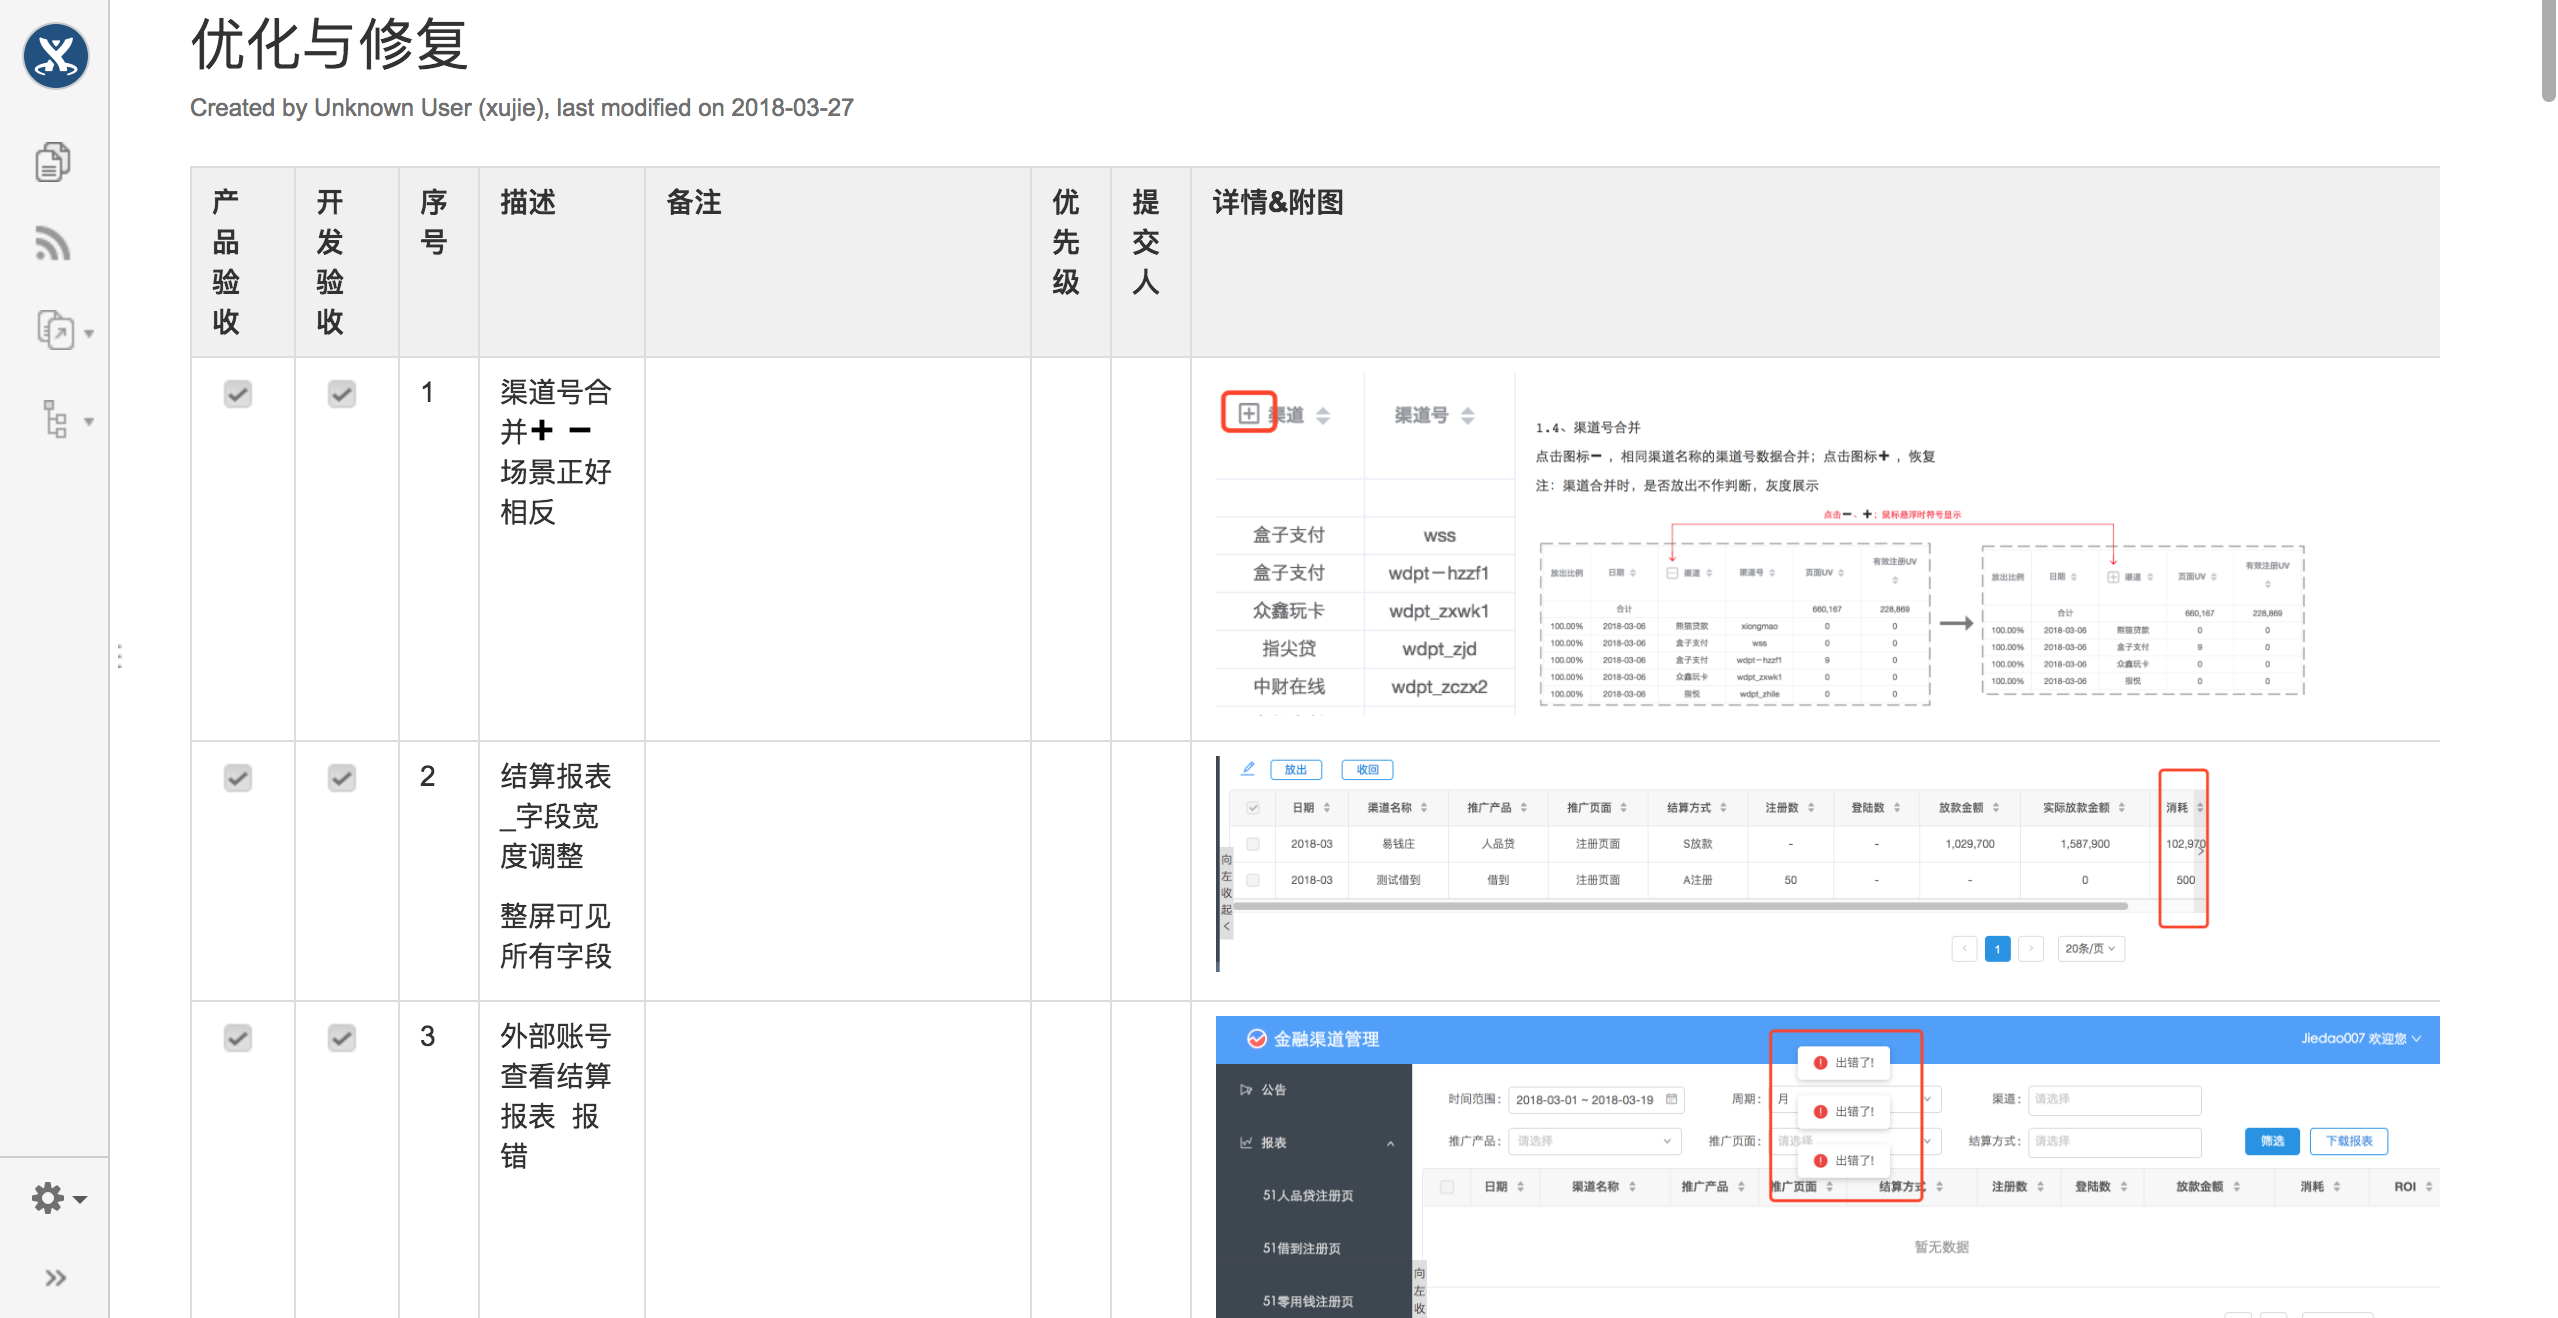2558x1318 pixels.
Task: Click the last modified date 2018-03-27
Action: click(x=792, y=108)
